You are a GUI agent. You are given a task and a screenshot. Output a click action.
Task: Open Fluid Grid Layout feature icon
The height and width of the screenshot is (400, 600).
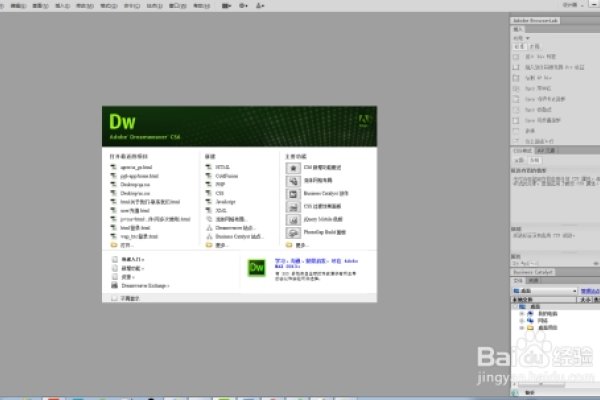(x=293, y=181)
